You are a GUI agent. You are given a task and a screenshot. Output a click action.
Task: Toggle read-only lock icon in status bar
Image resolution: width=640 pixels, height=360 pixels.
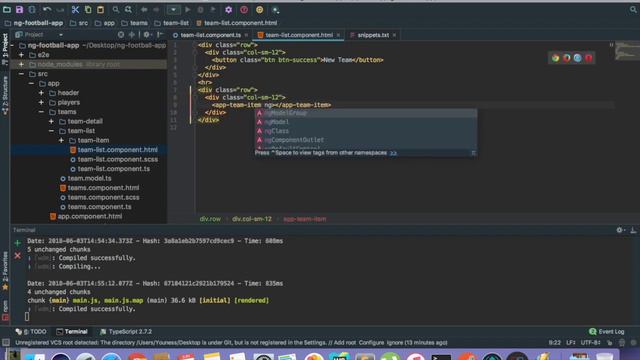pos(610,342)
